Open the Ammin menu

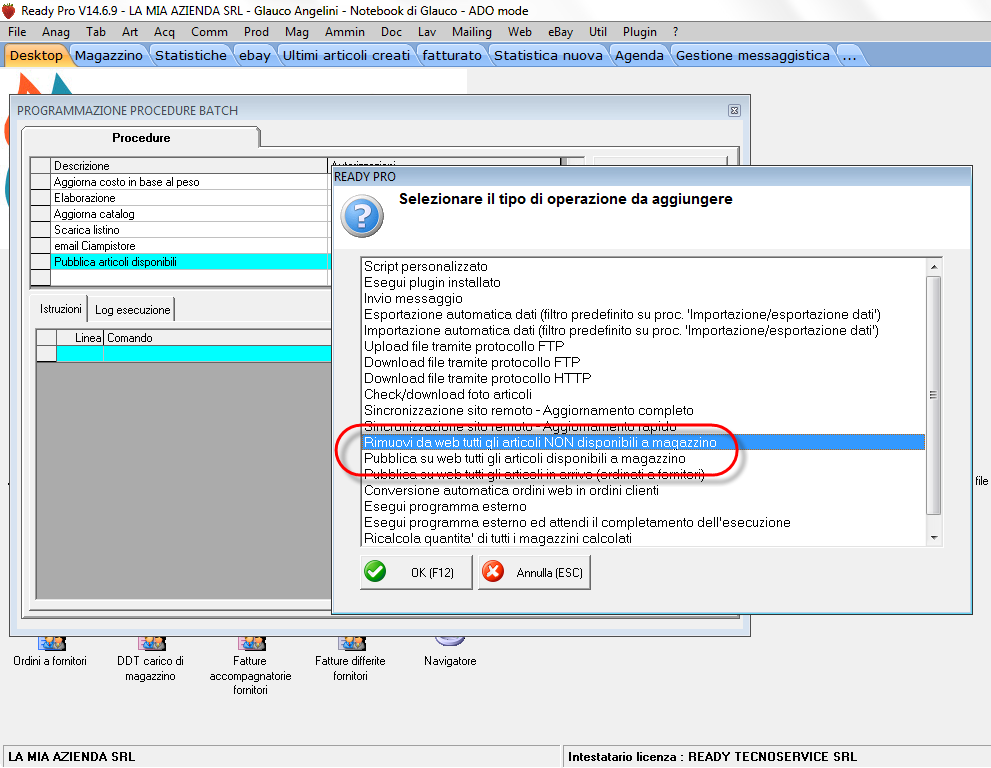[344, 32]
